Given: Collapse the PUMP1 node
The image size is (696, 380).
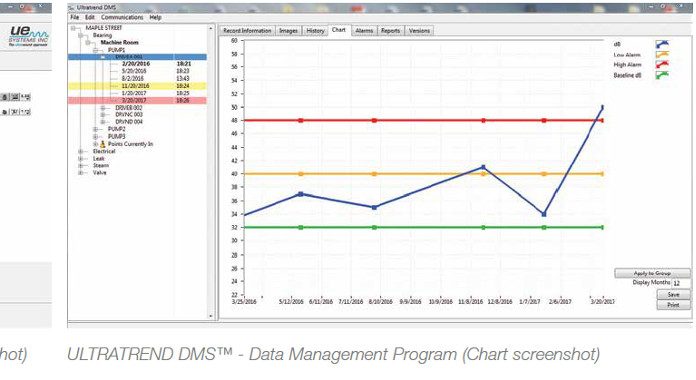Looking at the screenshot, I should tap(95, 50).
